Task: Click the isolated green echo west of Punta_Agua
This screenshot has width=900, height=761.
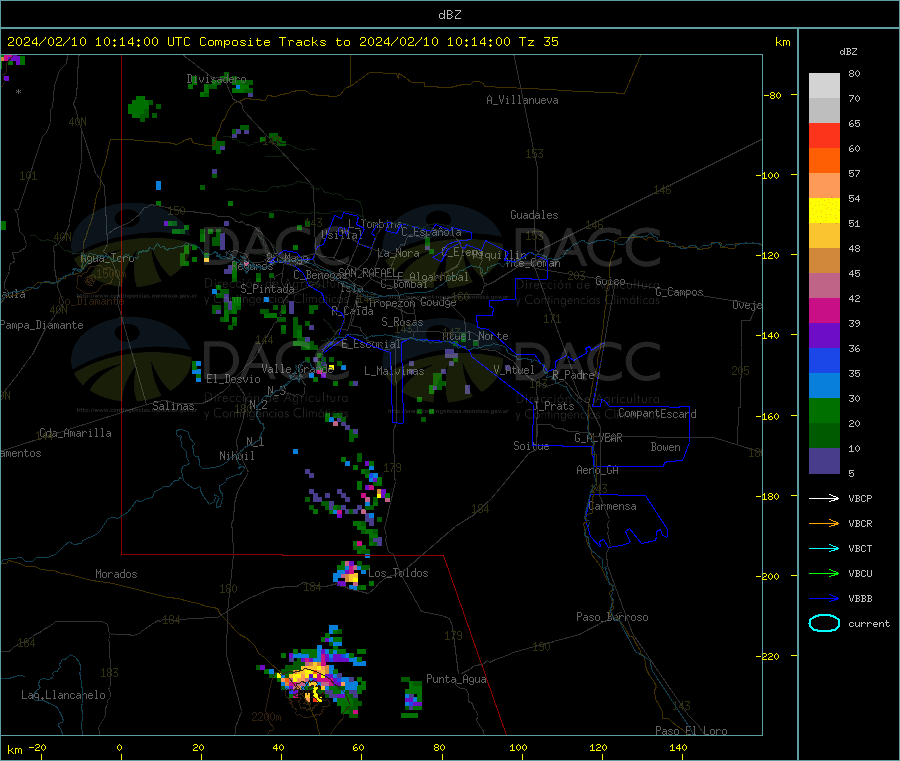Action: 411,697
